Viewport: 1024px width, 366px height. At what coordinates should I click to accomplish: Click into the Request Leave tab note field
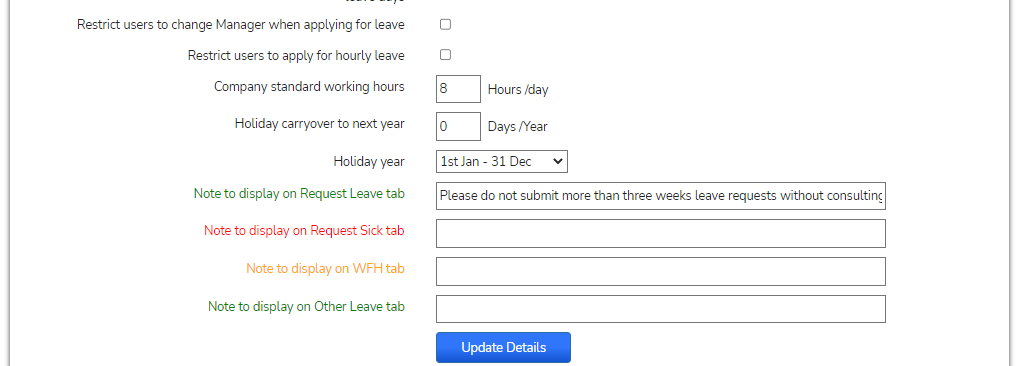pos(661,195)
